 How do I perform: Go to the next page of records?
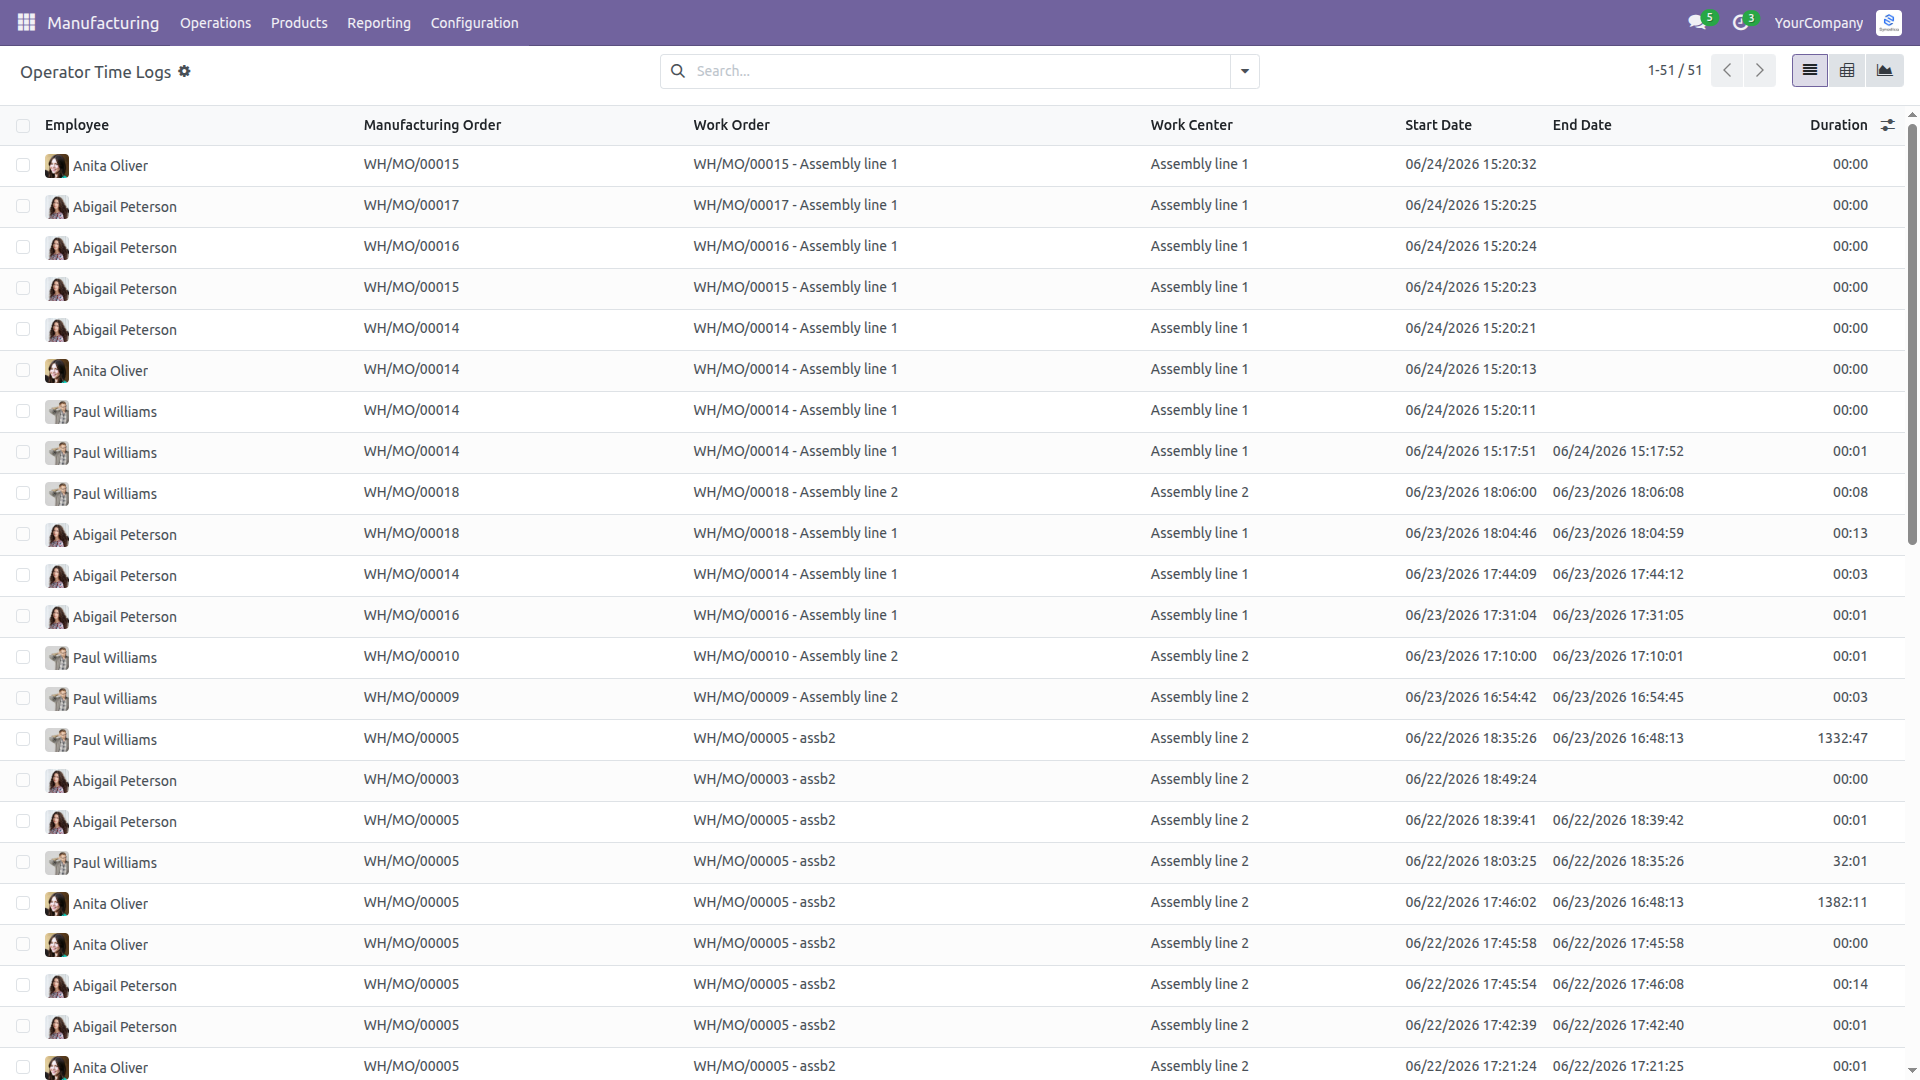coord(1760,71)
